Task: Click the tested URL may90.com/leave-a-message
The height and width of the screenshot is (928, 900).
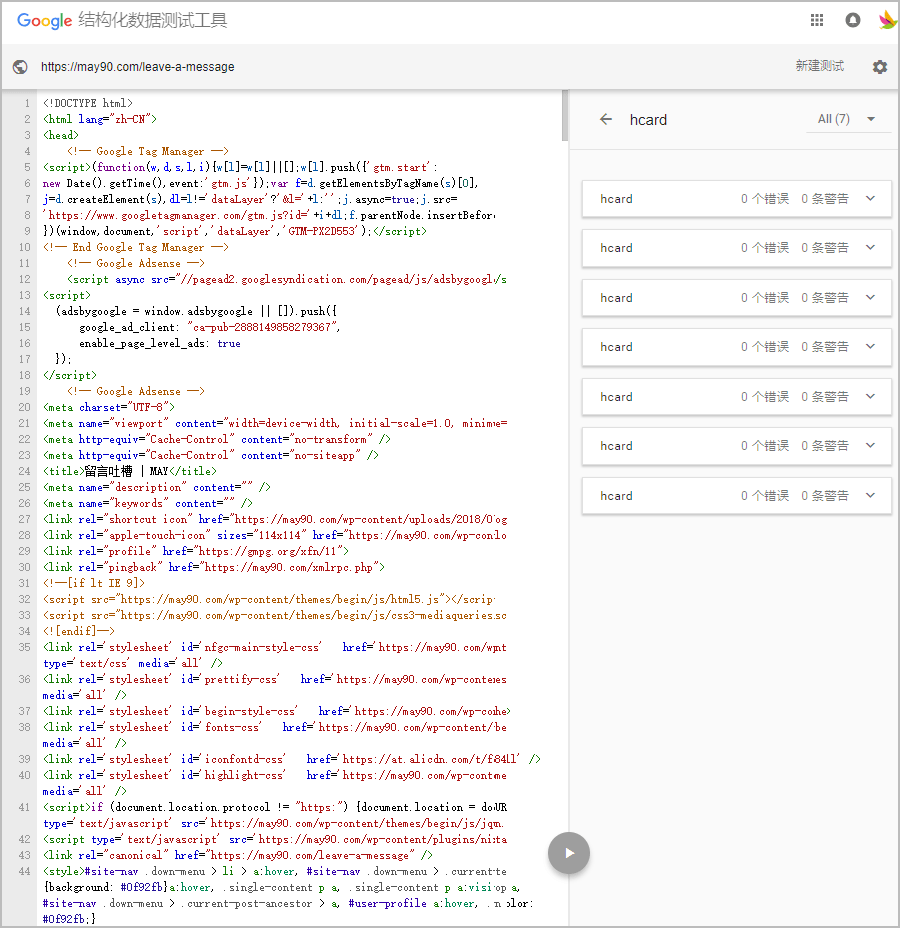Action: [138, 67]
